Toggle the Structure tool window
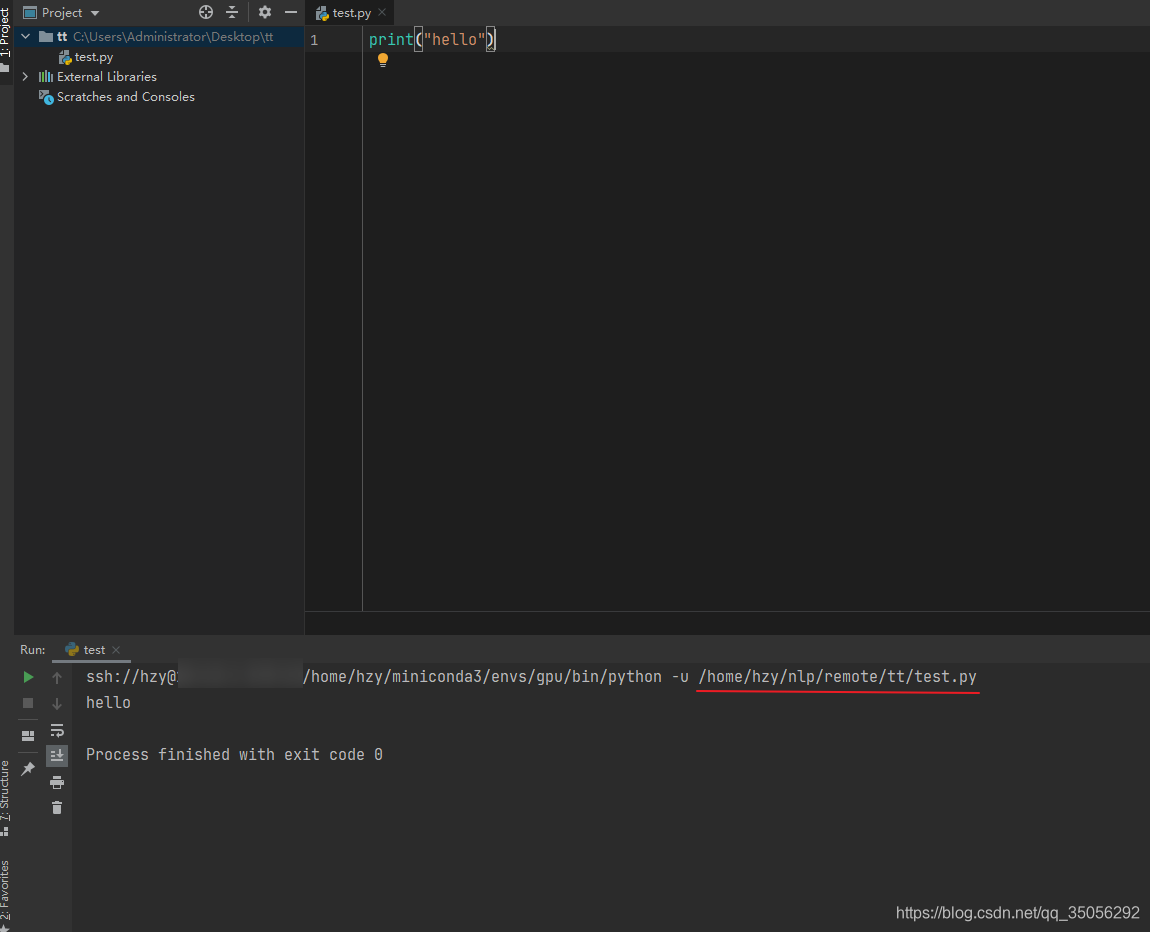 [x=8, y=793]
